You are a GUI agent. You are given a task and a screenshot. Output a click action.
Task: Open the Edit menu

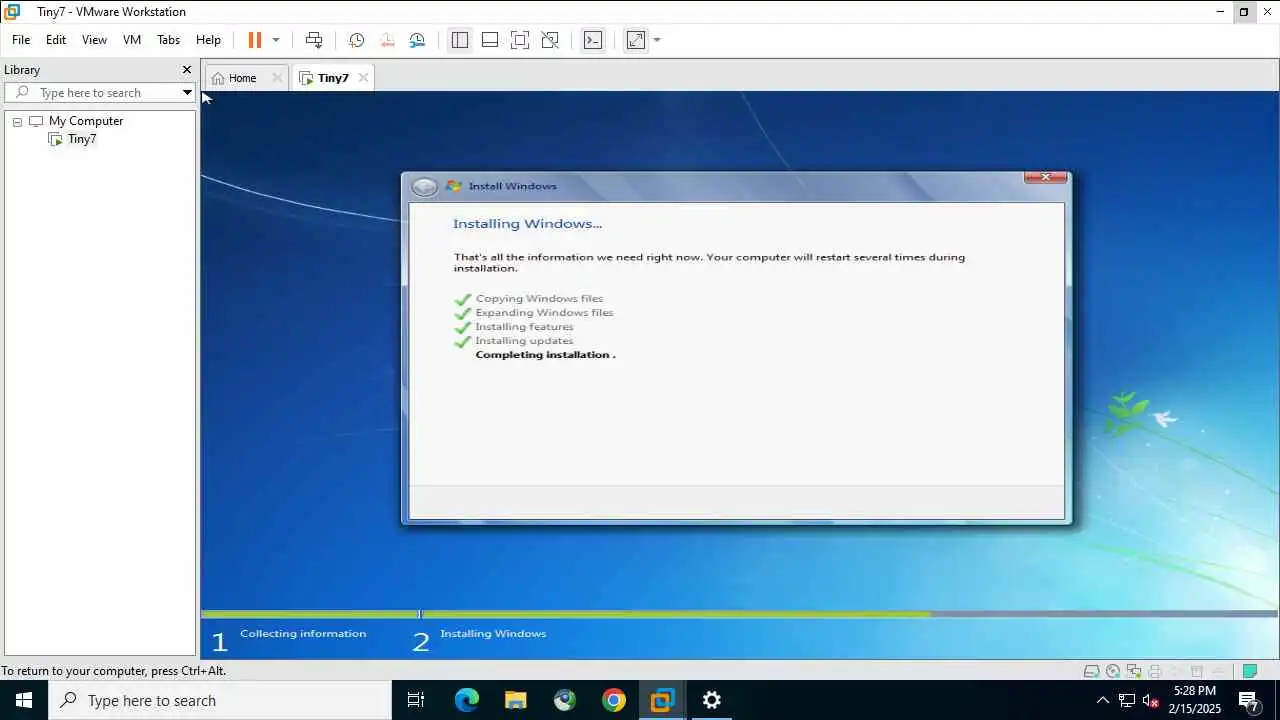click(56, 40)
